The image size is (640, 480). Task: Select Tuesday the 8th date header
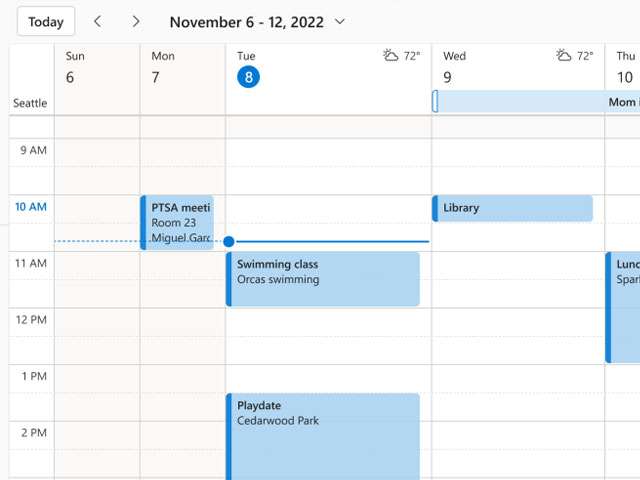click(248, 77)
